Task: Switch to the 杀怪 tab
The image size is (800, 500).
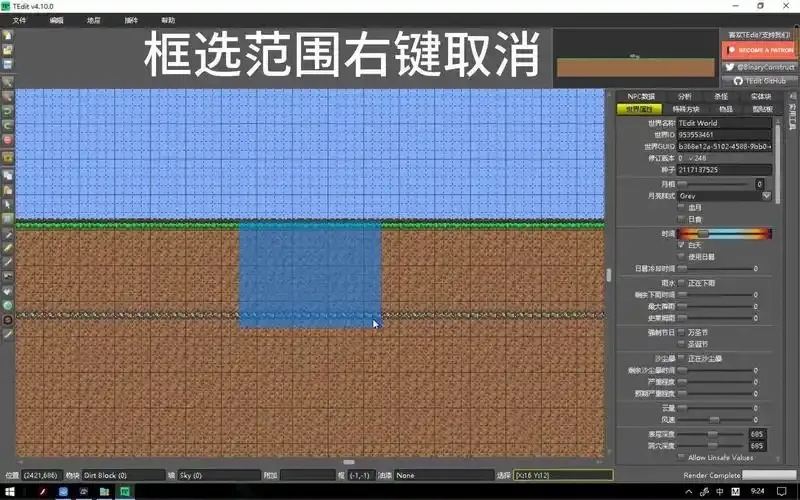Action: pos(721,96)
